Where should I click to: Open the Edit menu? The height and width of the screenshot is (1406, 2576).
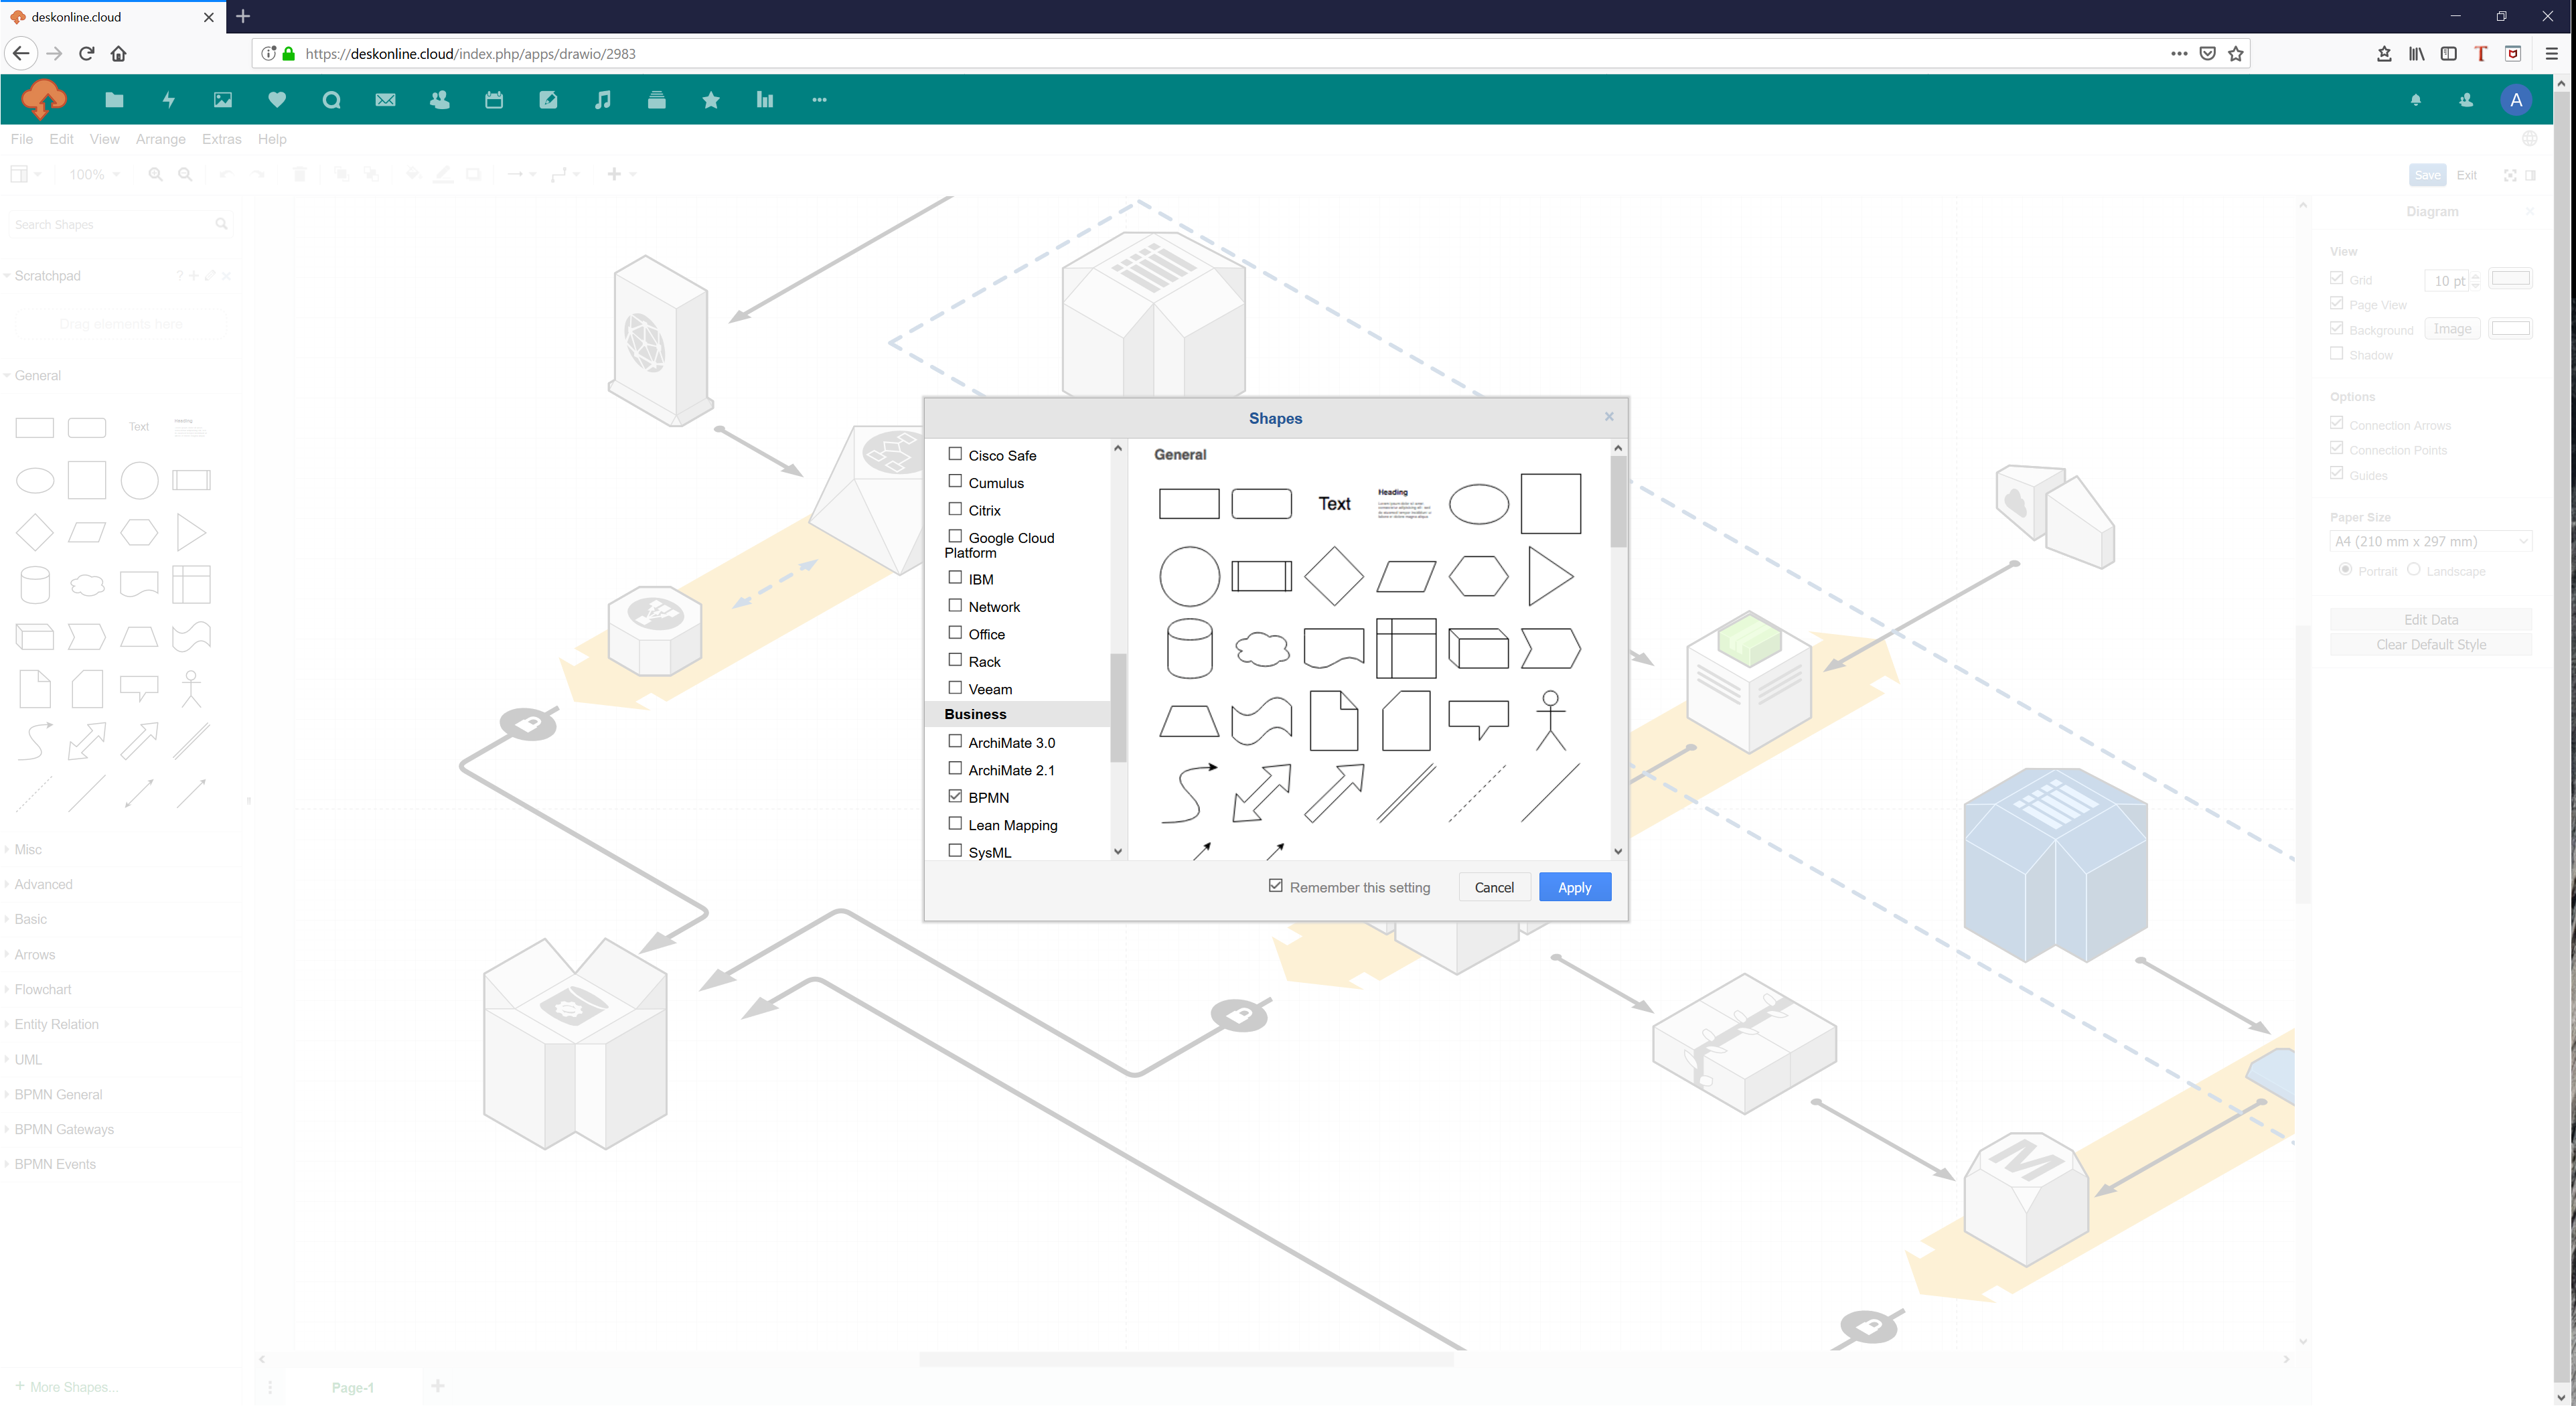tap(61, 139)
